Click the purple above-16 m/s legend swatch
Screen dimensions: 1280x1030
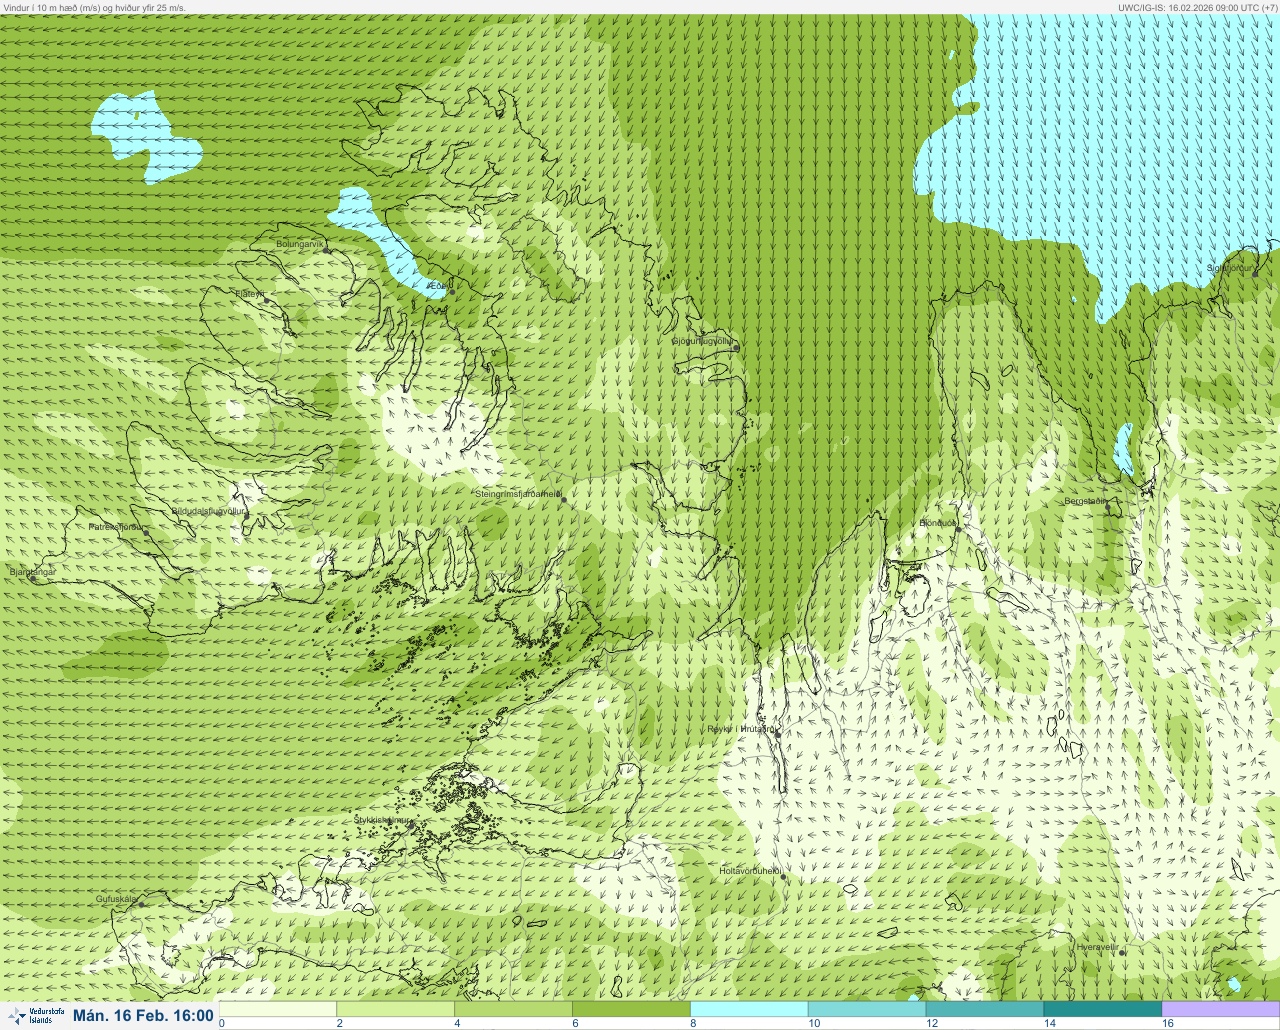pyautogui.click(x=1221, y=1009)
